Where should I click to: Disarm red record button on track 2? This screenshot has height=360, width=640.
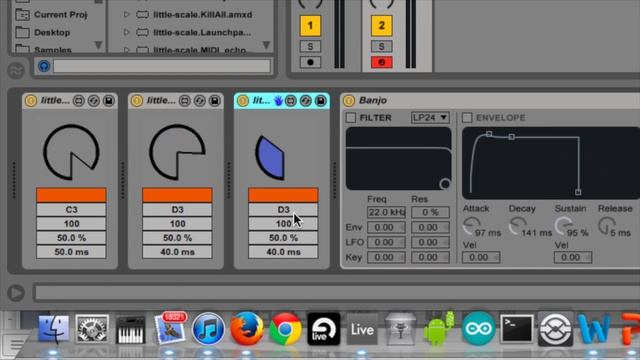pos(382,62)
